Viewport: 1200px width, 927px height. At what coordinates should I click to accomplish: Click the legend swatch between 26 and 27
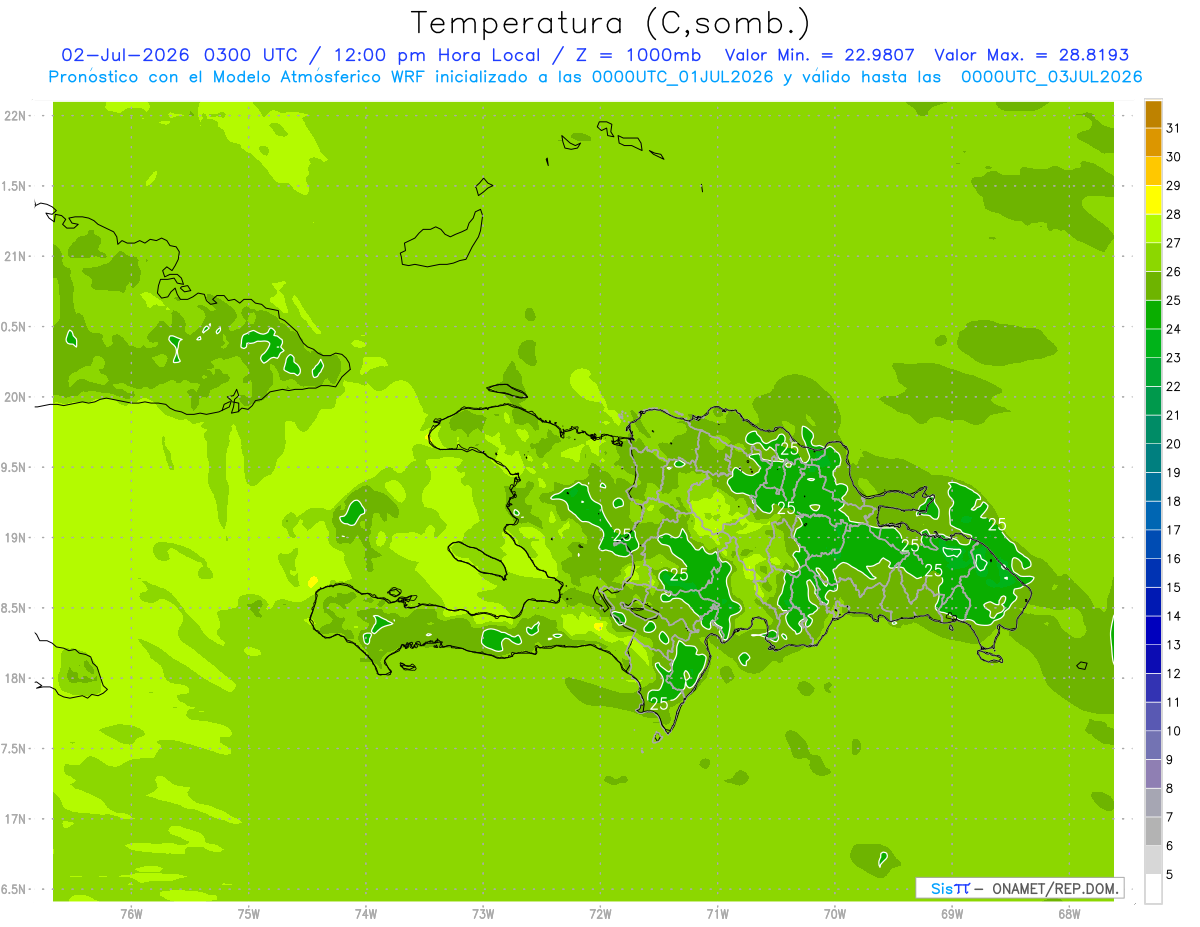click(1153, 257)
